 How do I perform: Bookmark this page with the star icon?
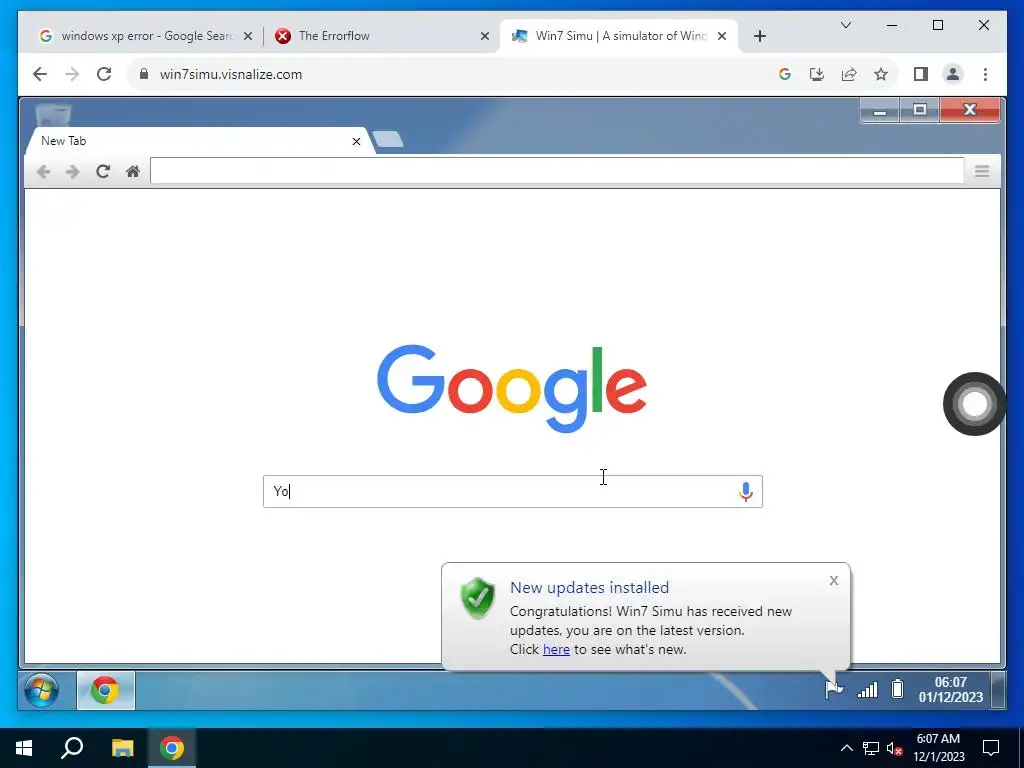(x=881, y=74)
